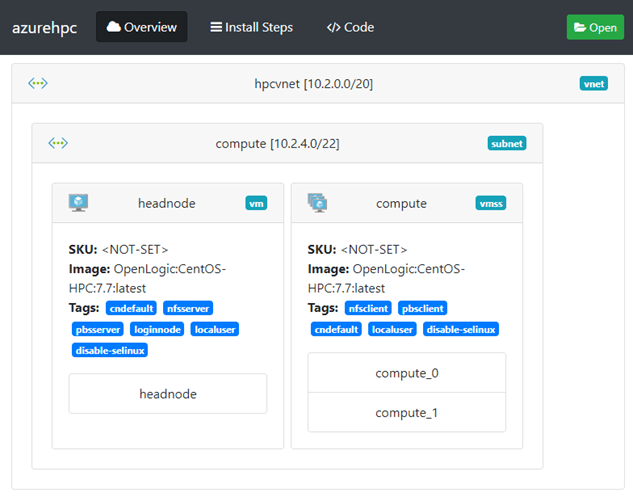
Task: Click the hpcvnet [10.2.0.0/20] header
Action: click(314, 83)
